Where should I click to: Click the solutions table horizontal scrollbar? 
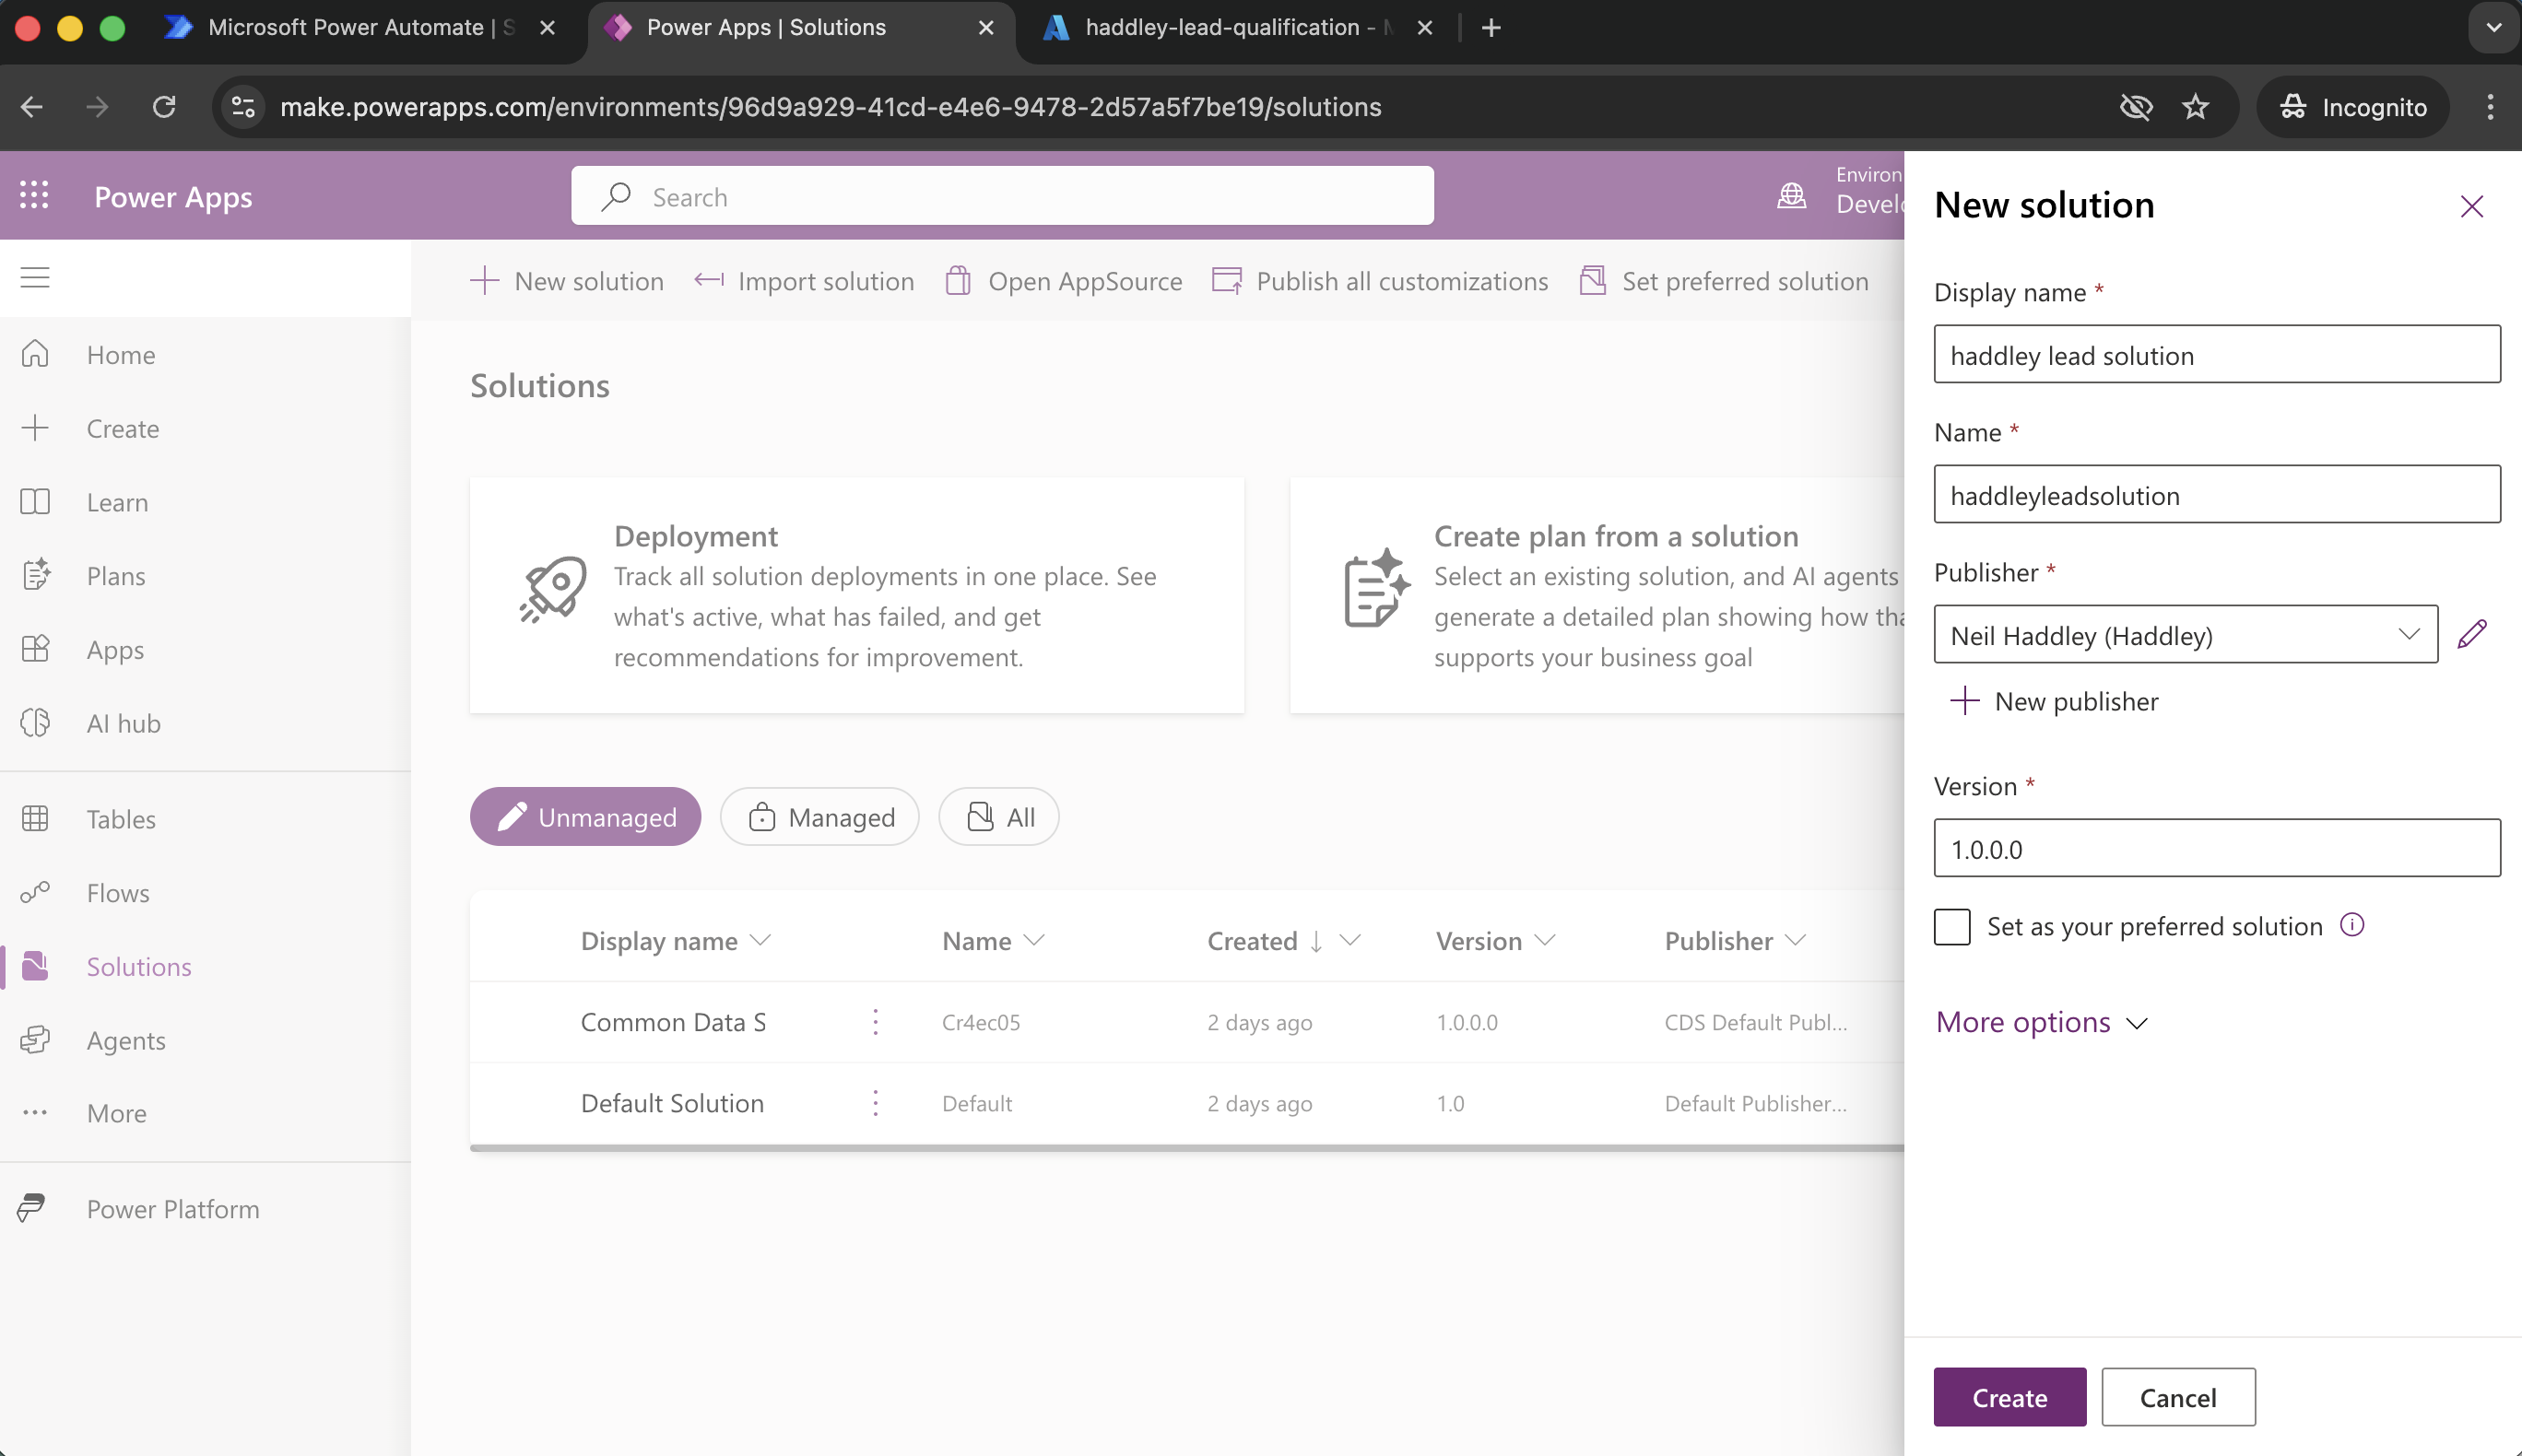[x=1187, y=1148]
